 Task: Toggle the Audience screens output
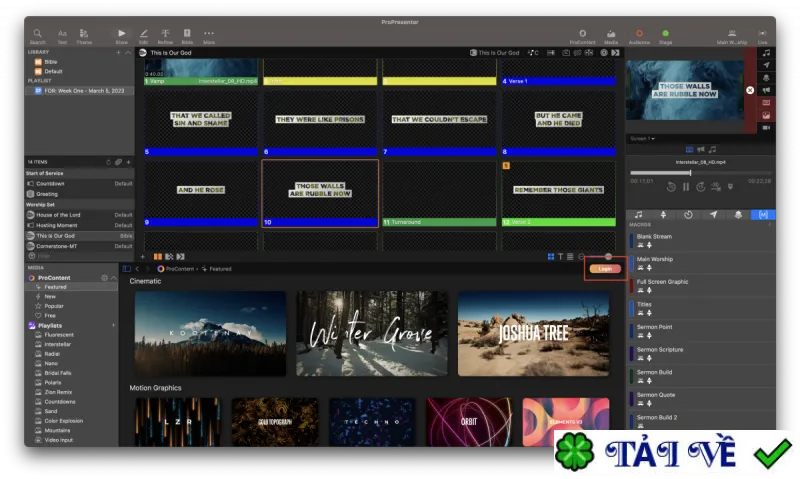(x=639, y=36)
